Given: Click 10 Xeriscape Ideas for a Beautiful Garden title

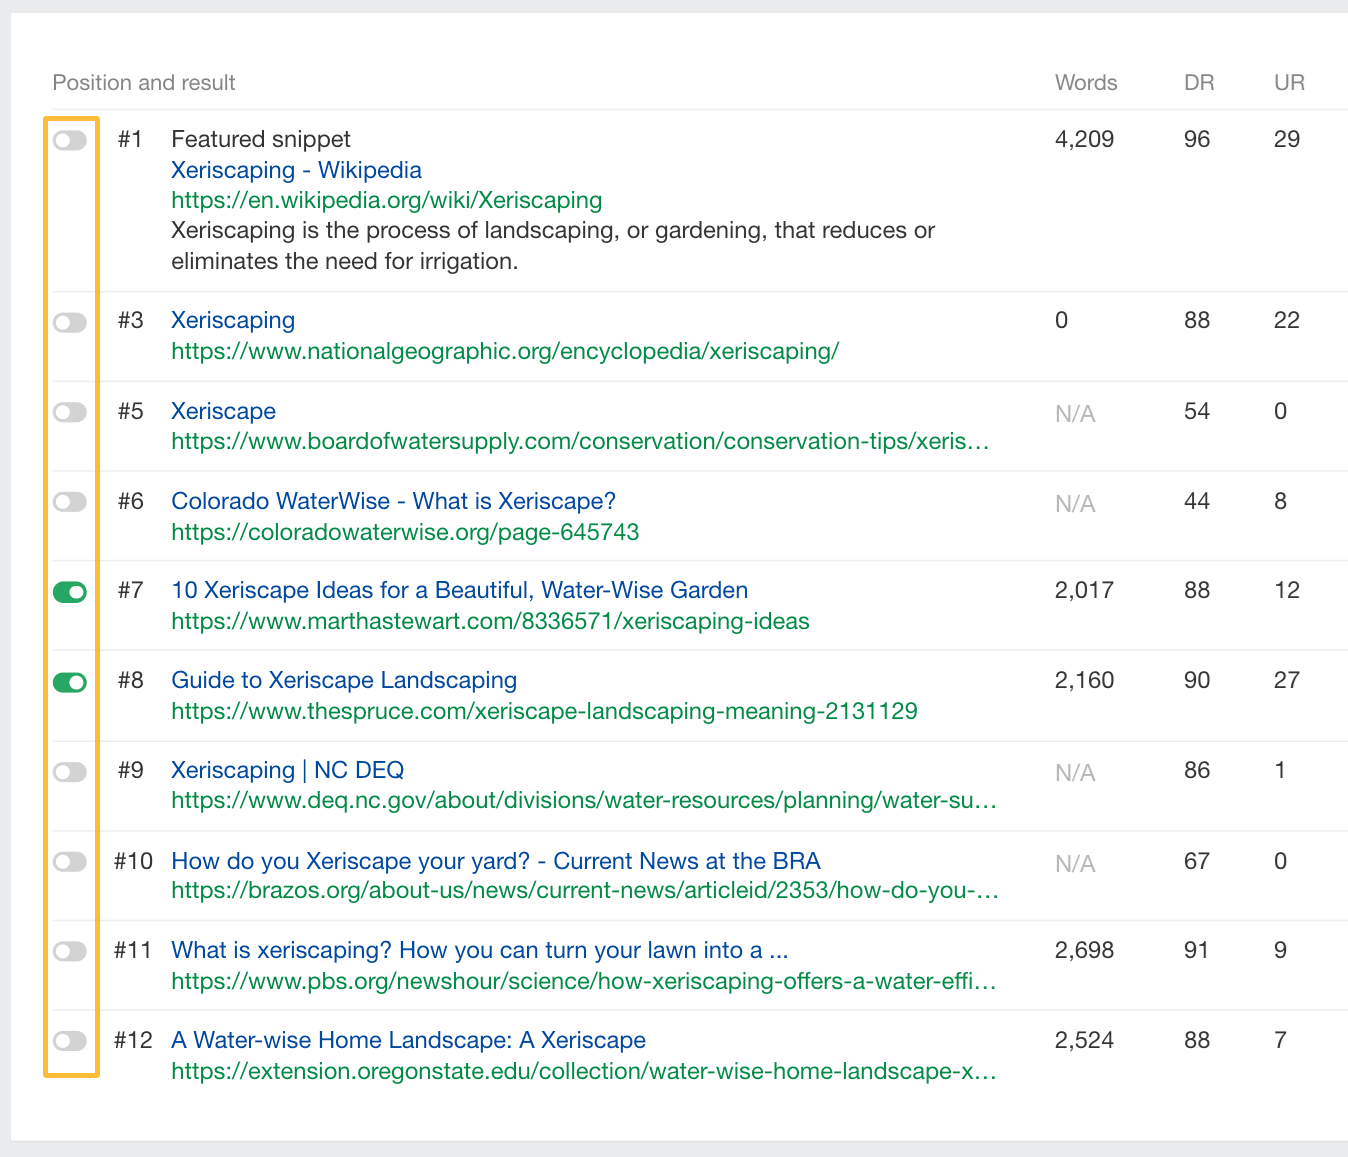Looking at the screenshot, I should 459,590.
